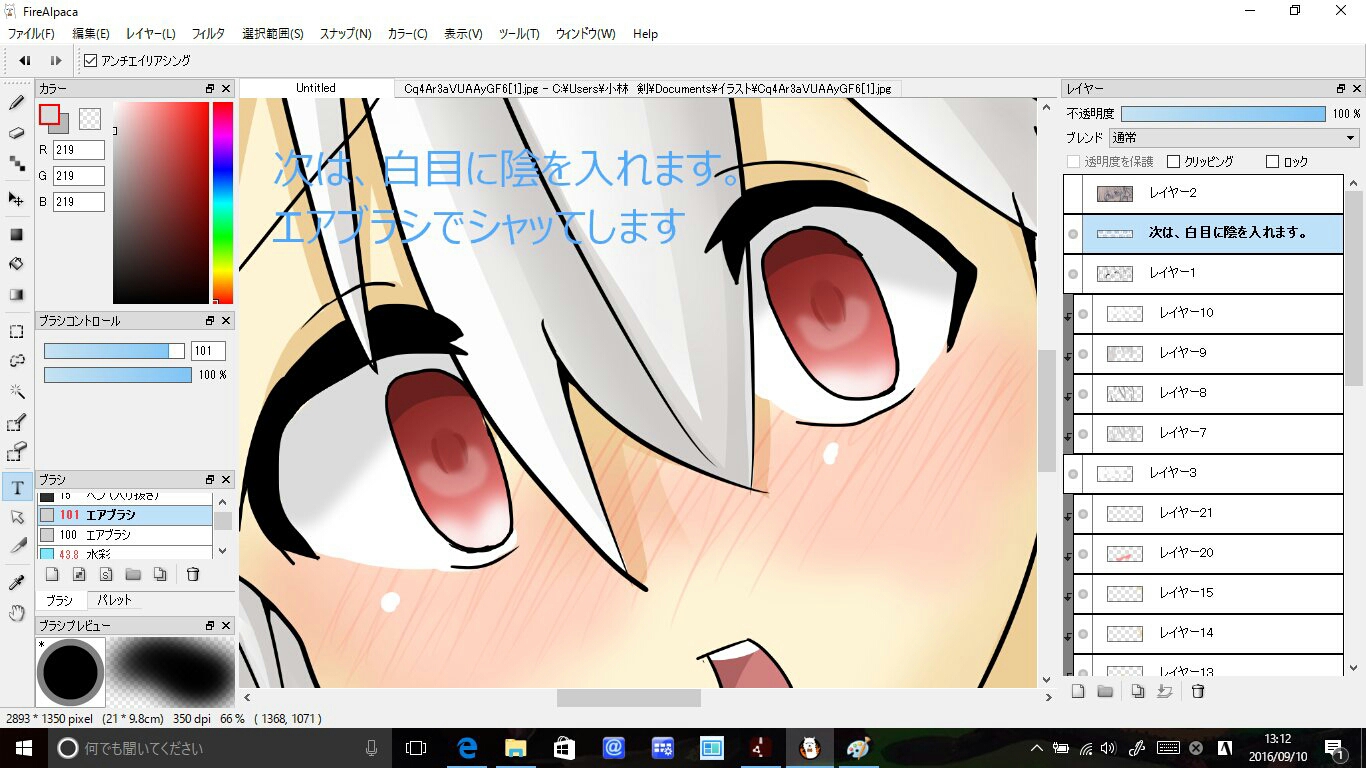Choose the Magic Wand selection tool
This screenshot has height=768, width=1366.
tap(17, 391)
